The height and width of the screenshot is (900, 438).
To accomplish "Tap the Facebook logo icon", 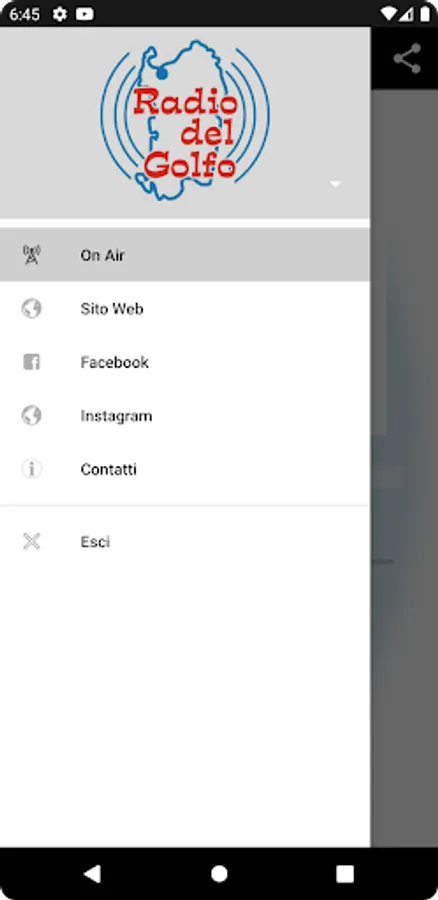I will tap(32, 362).
